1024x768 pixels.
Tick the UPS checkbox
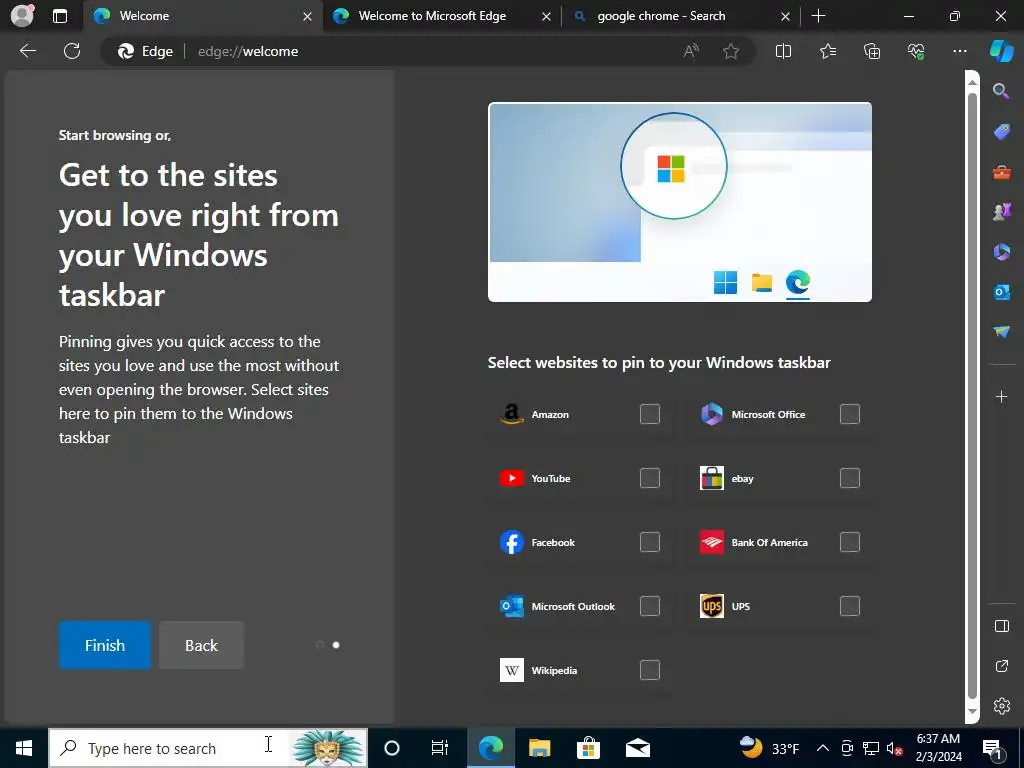(850, 606)
